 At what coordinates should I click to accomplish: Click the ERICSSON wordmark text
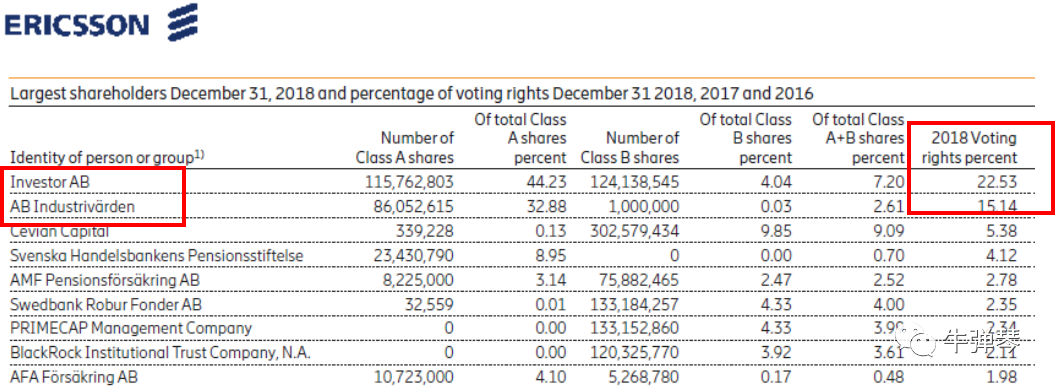click(77, 25)
